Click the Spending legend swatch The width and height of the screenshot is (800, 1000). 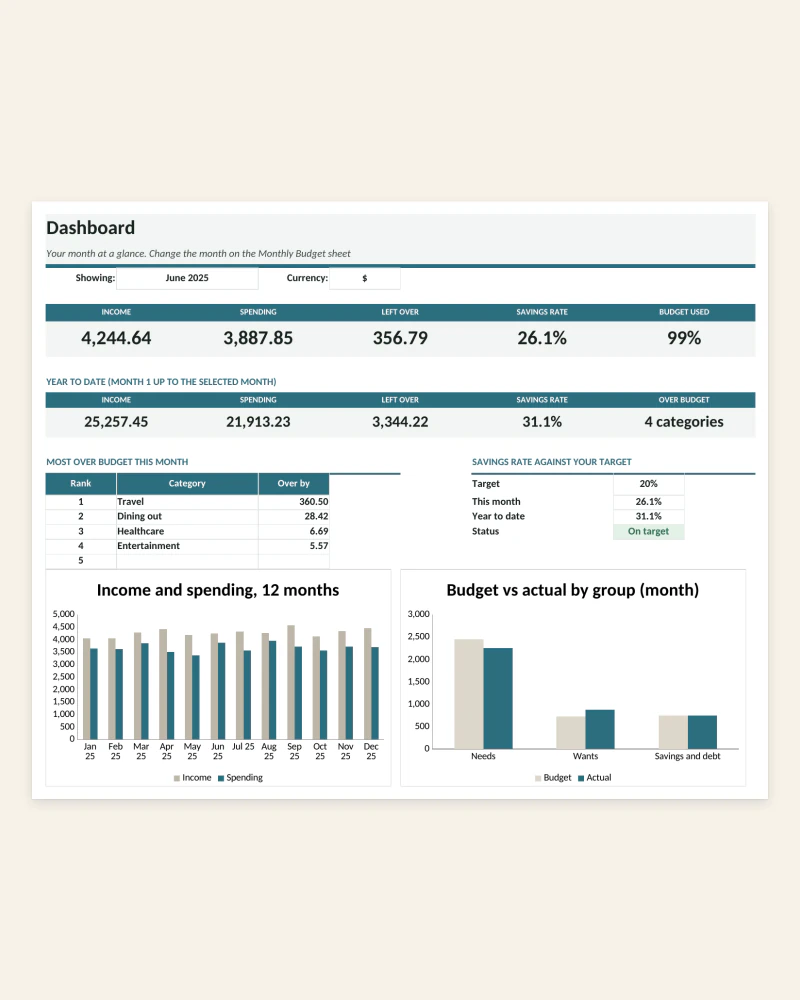pos(221,778)
